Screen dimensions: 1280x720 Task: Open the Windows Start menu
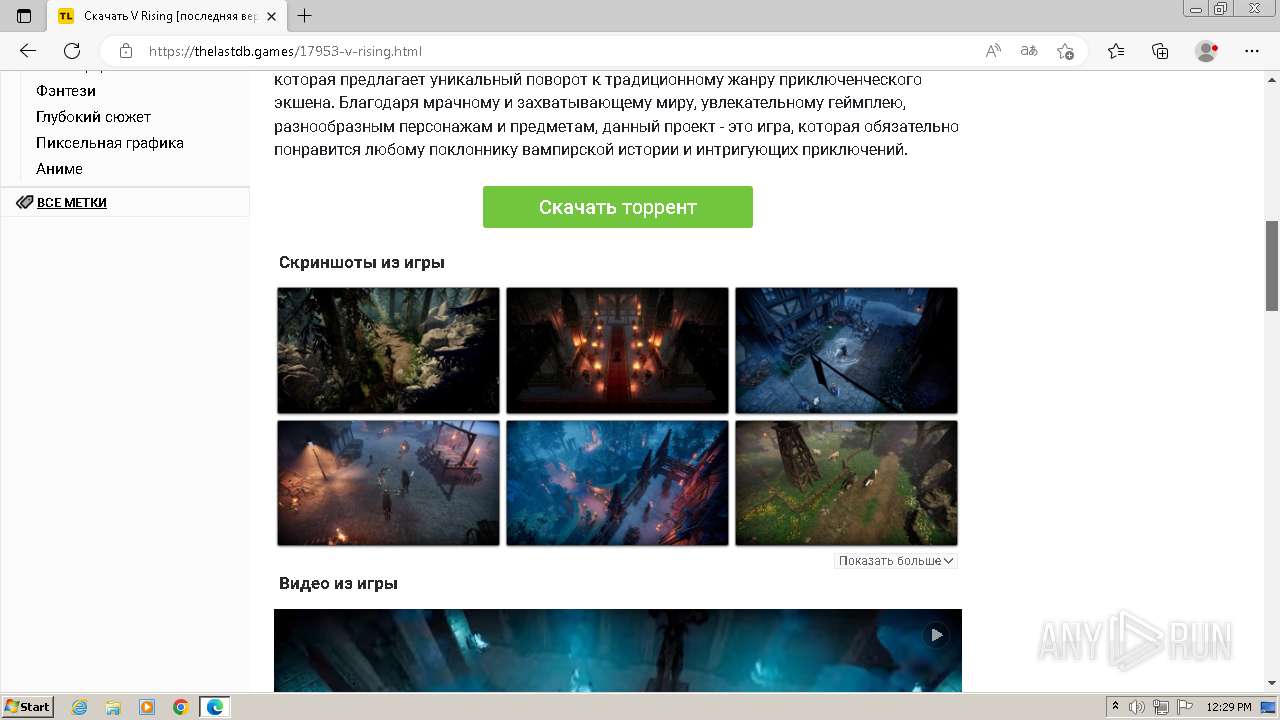(x=28, y=706)
